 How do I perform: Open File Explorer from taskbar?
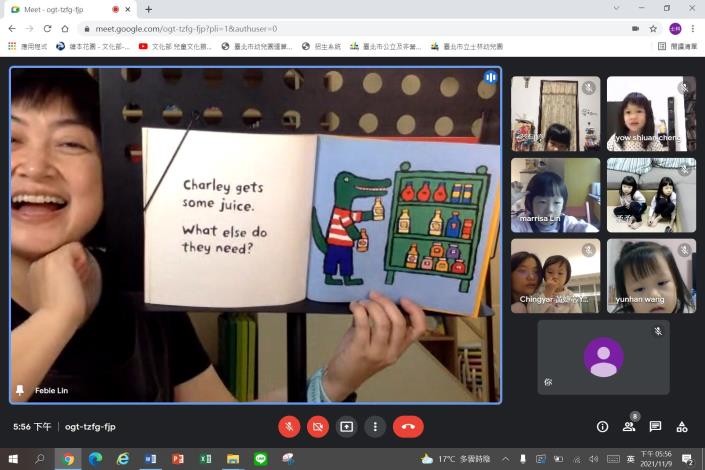[233, 459]
